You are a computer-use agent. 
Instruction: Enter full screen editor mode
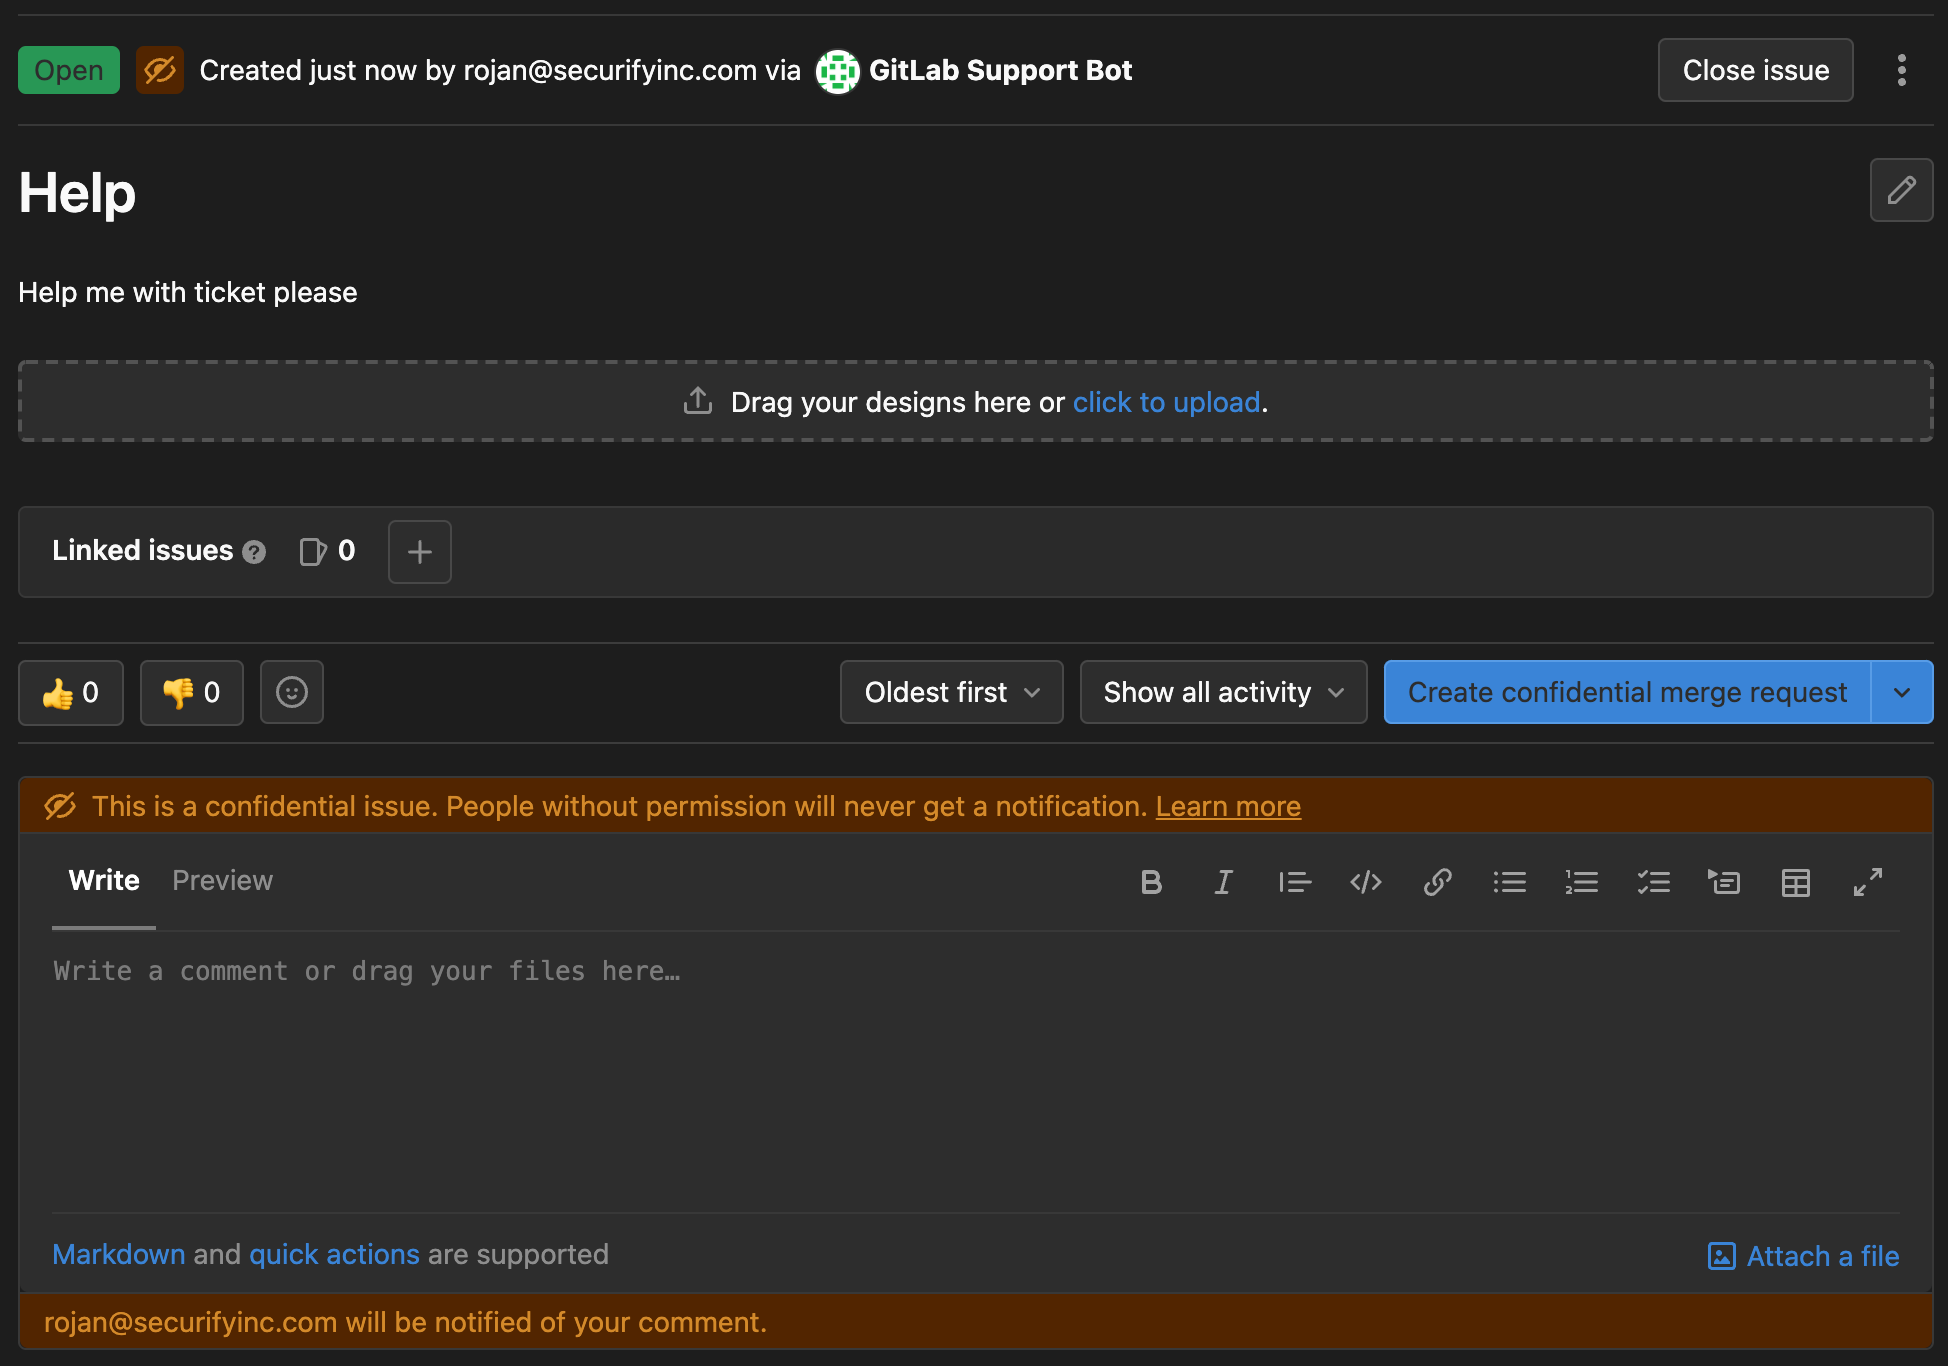tap(1868, 882)
